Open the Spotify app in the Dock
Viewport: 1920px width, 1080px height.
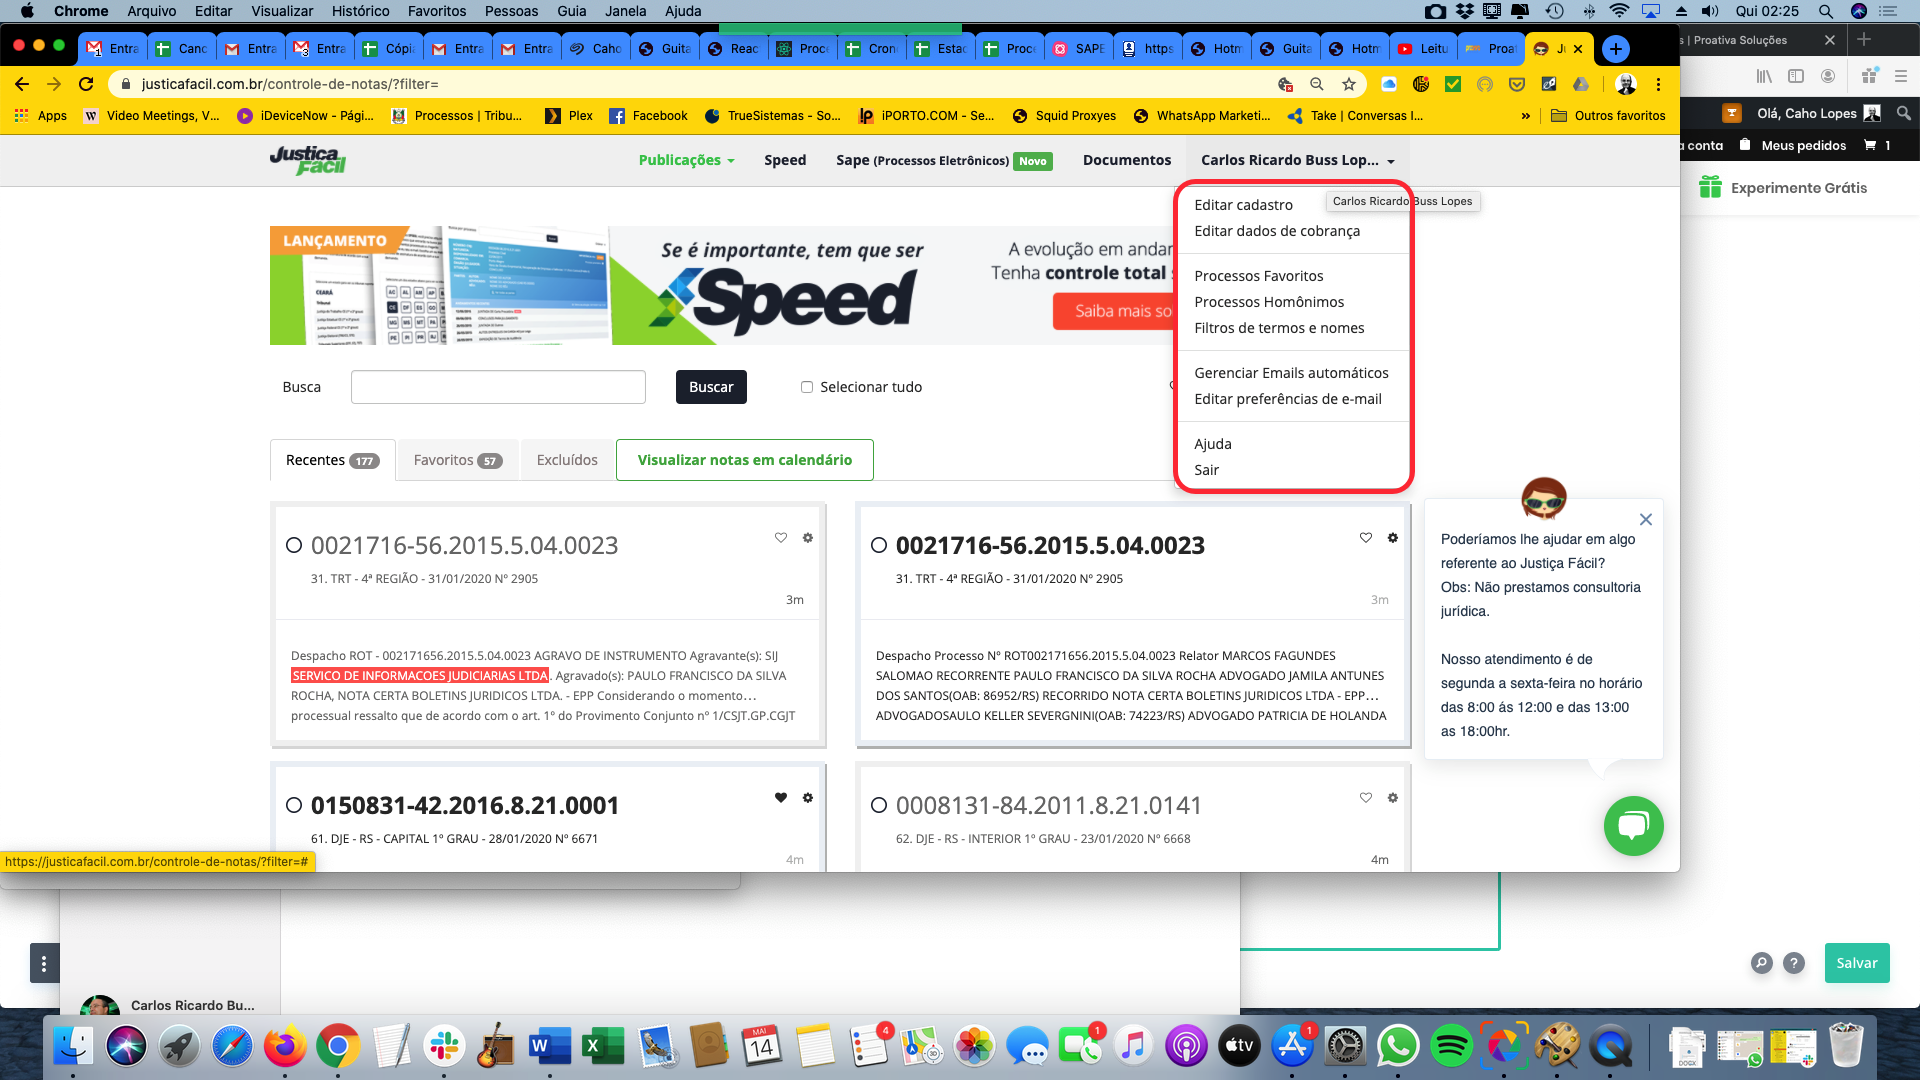(1451, 1047)
